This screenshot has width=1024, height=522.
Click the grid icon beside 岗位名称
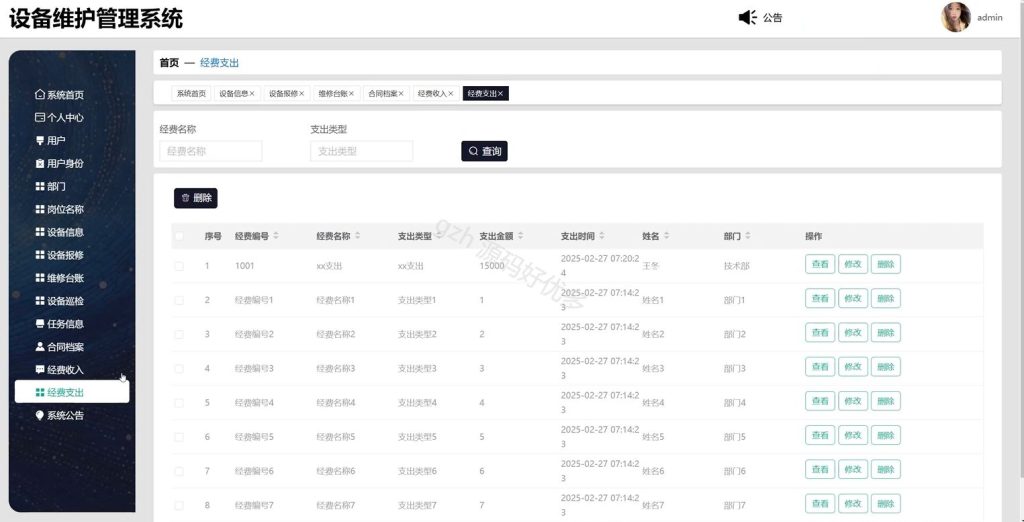[x=40, y=209]
